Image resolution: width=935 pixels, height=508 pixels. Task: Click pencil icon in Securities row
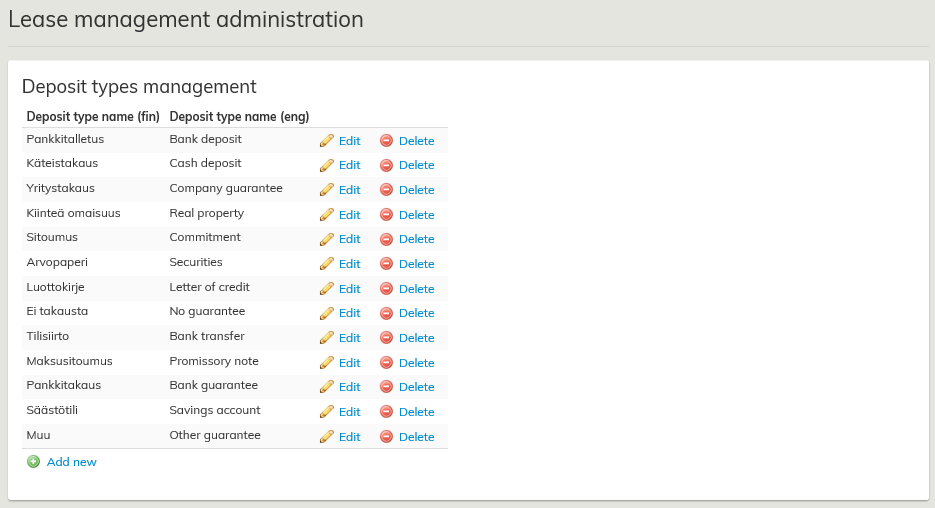click(x=326, y=264)
